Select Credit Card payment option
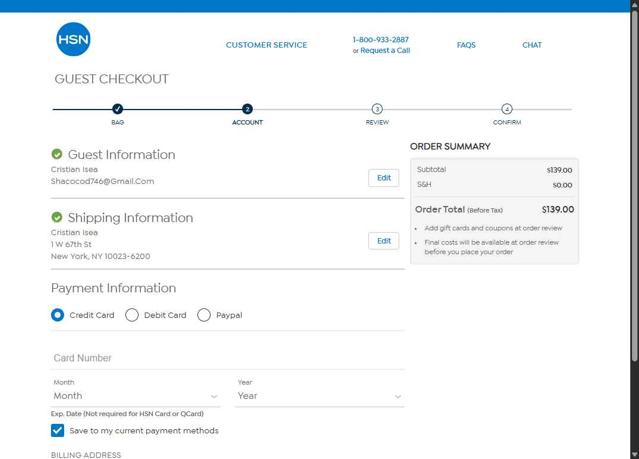 click(58, 315)
